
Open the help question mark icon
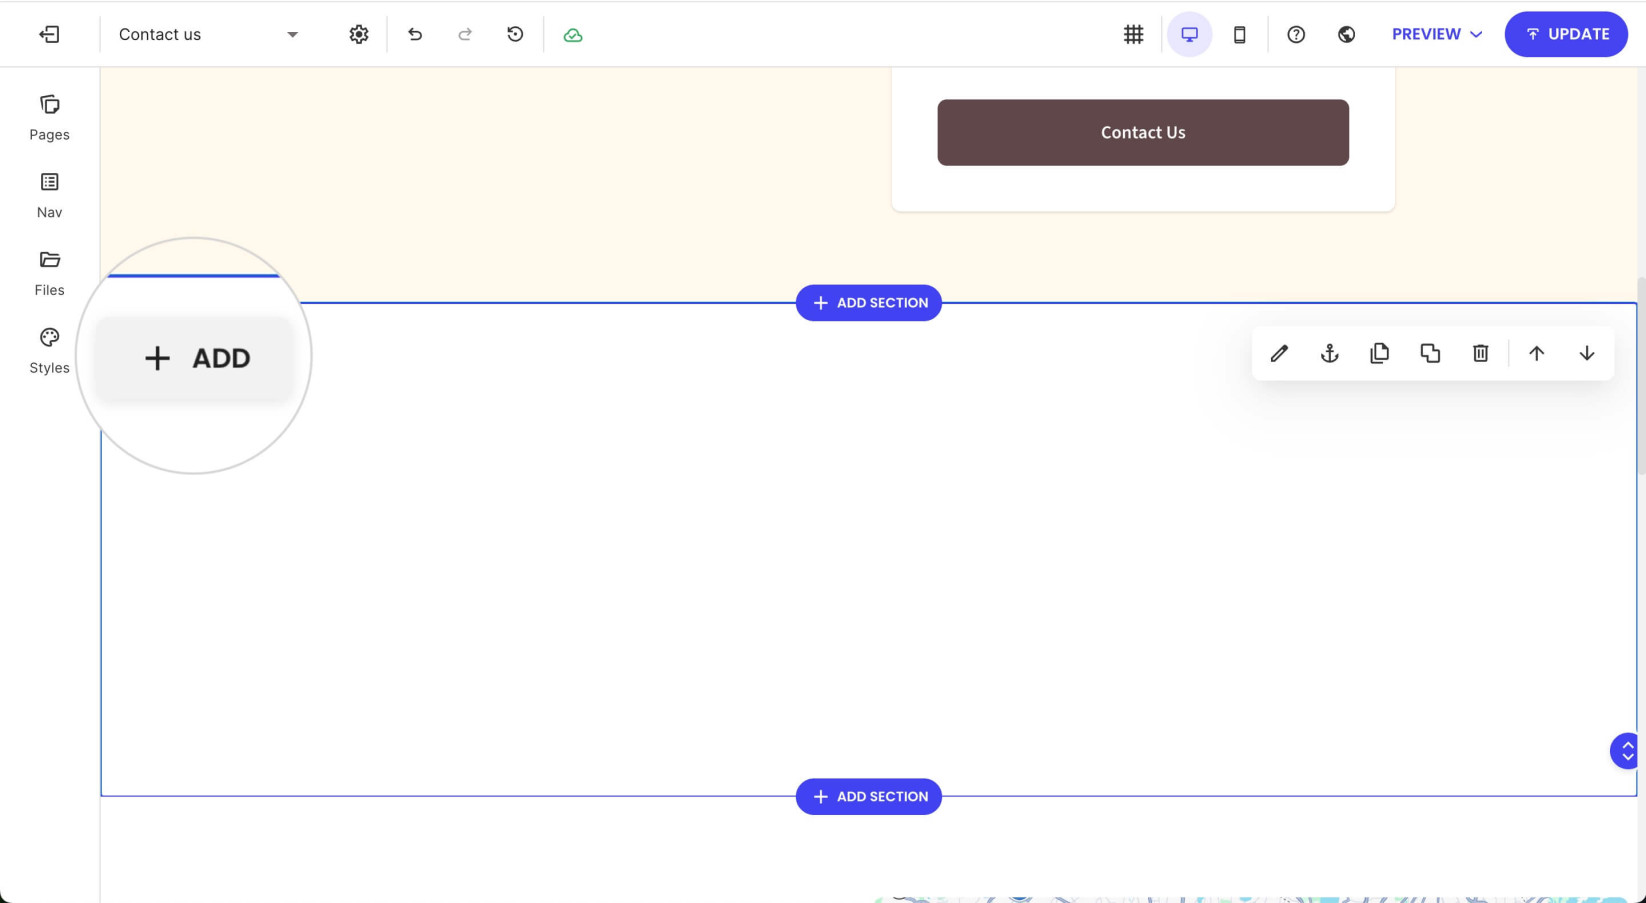1296,34
